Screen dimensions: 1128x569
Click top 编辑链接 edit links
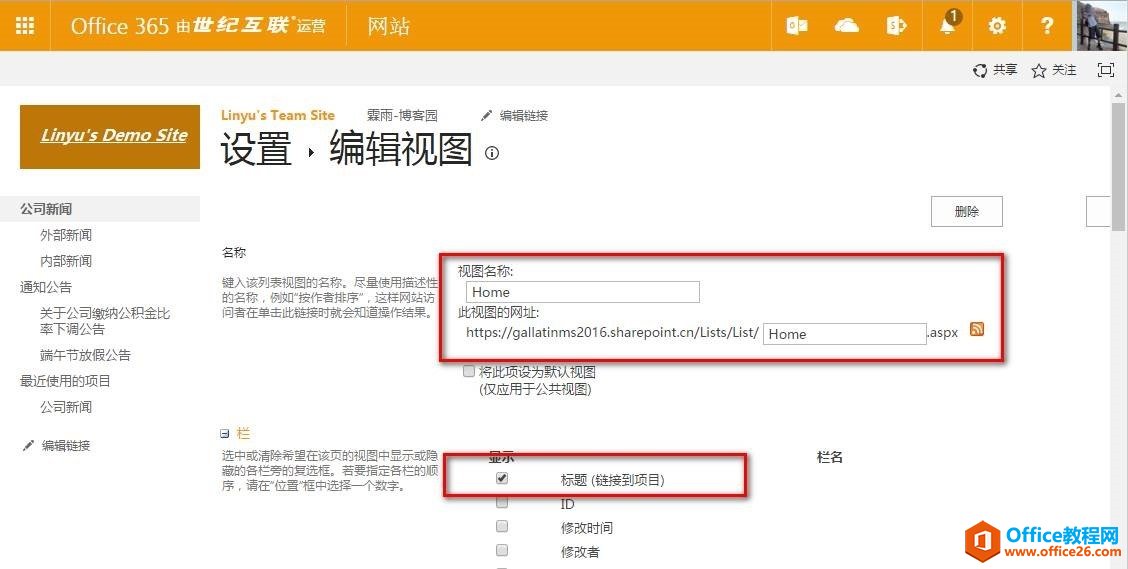[x=515, y=115]
